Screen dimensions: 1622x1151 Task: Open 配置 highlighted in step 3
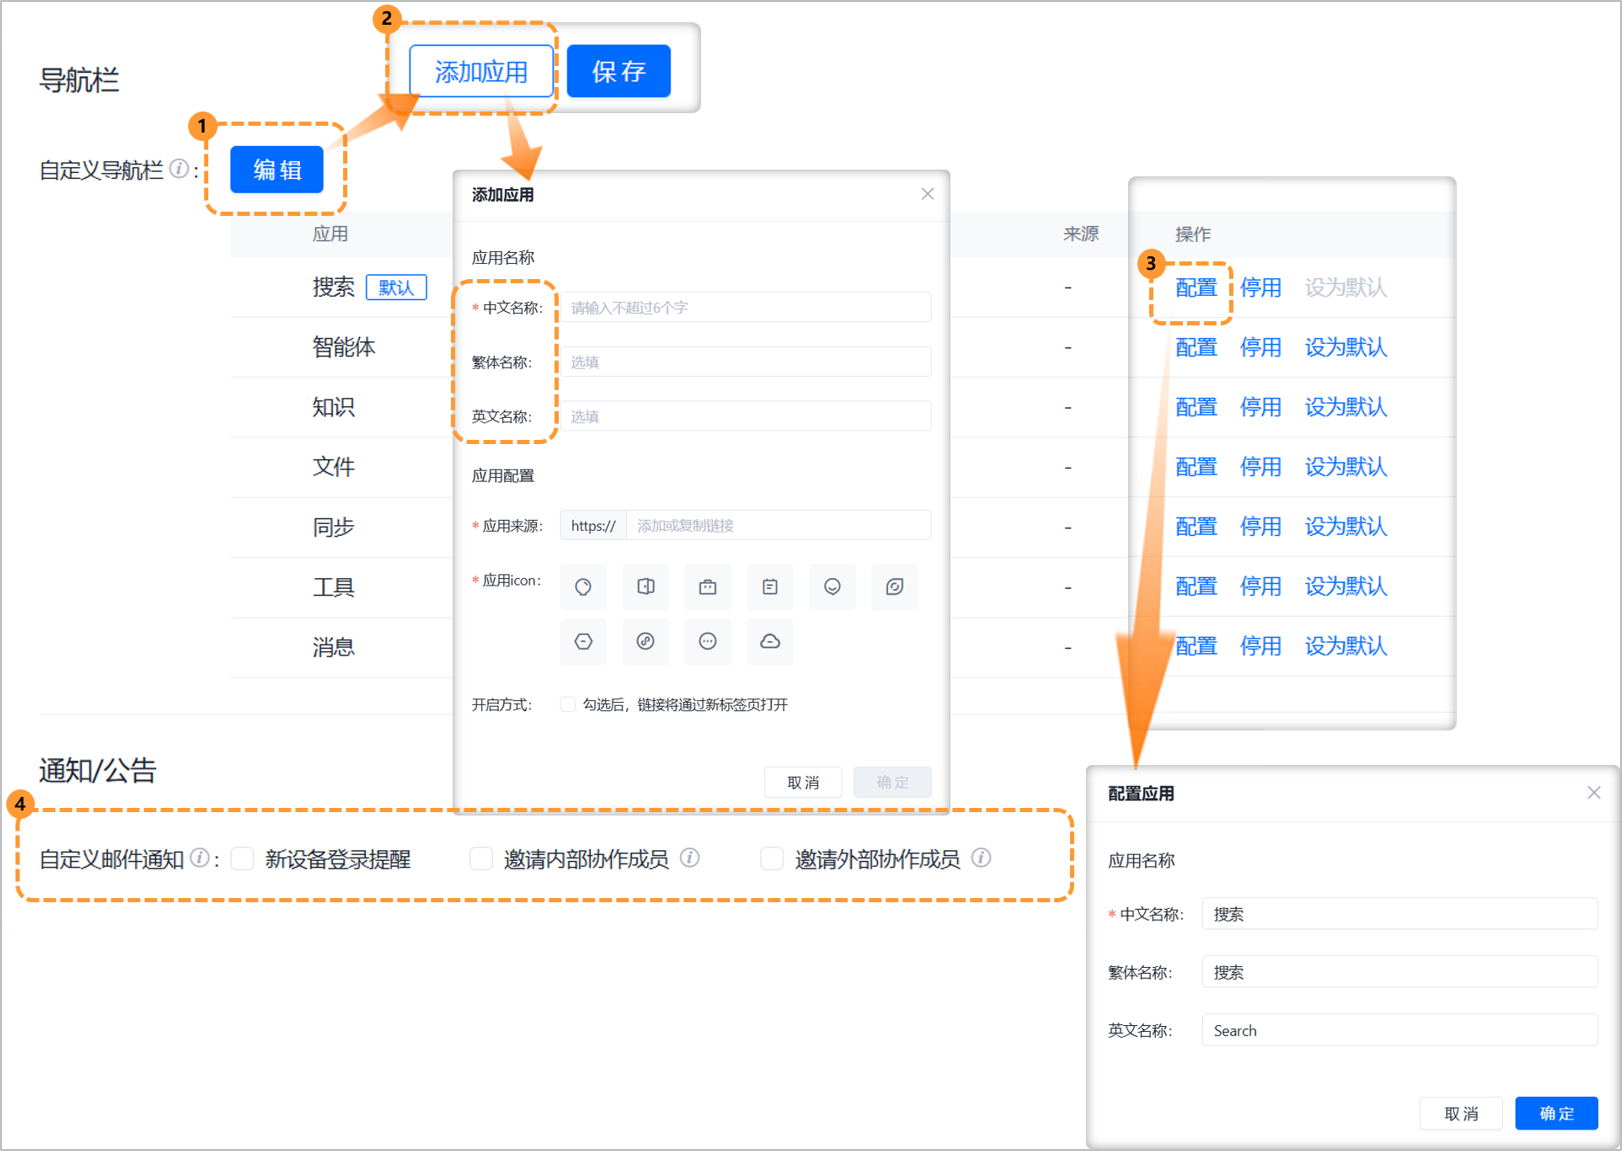click(1196, 287)
